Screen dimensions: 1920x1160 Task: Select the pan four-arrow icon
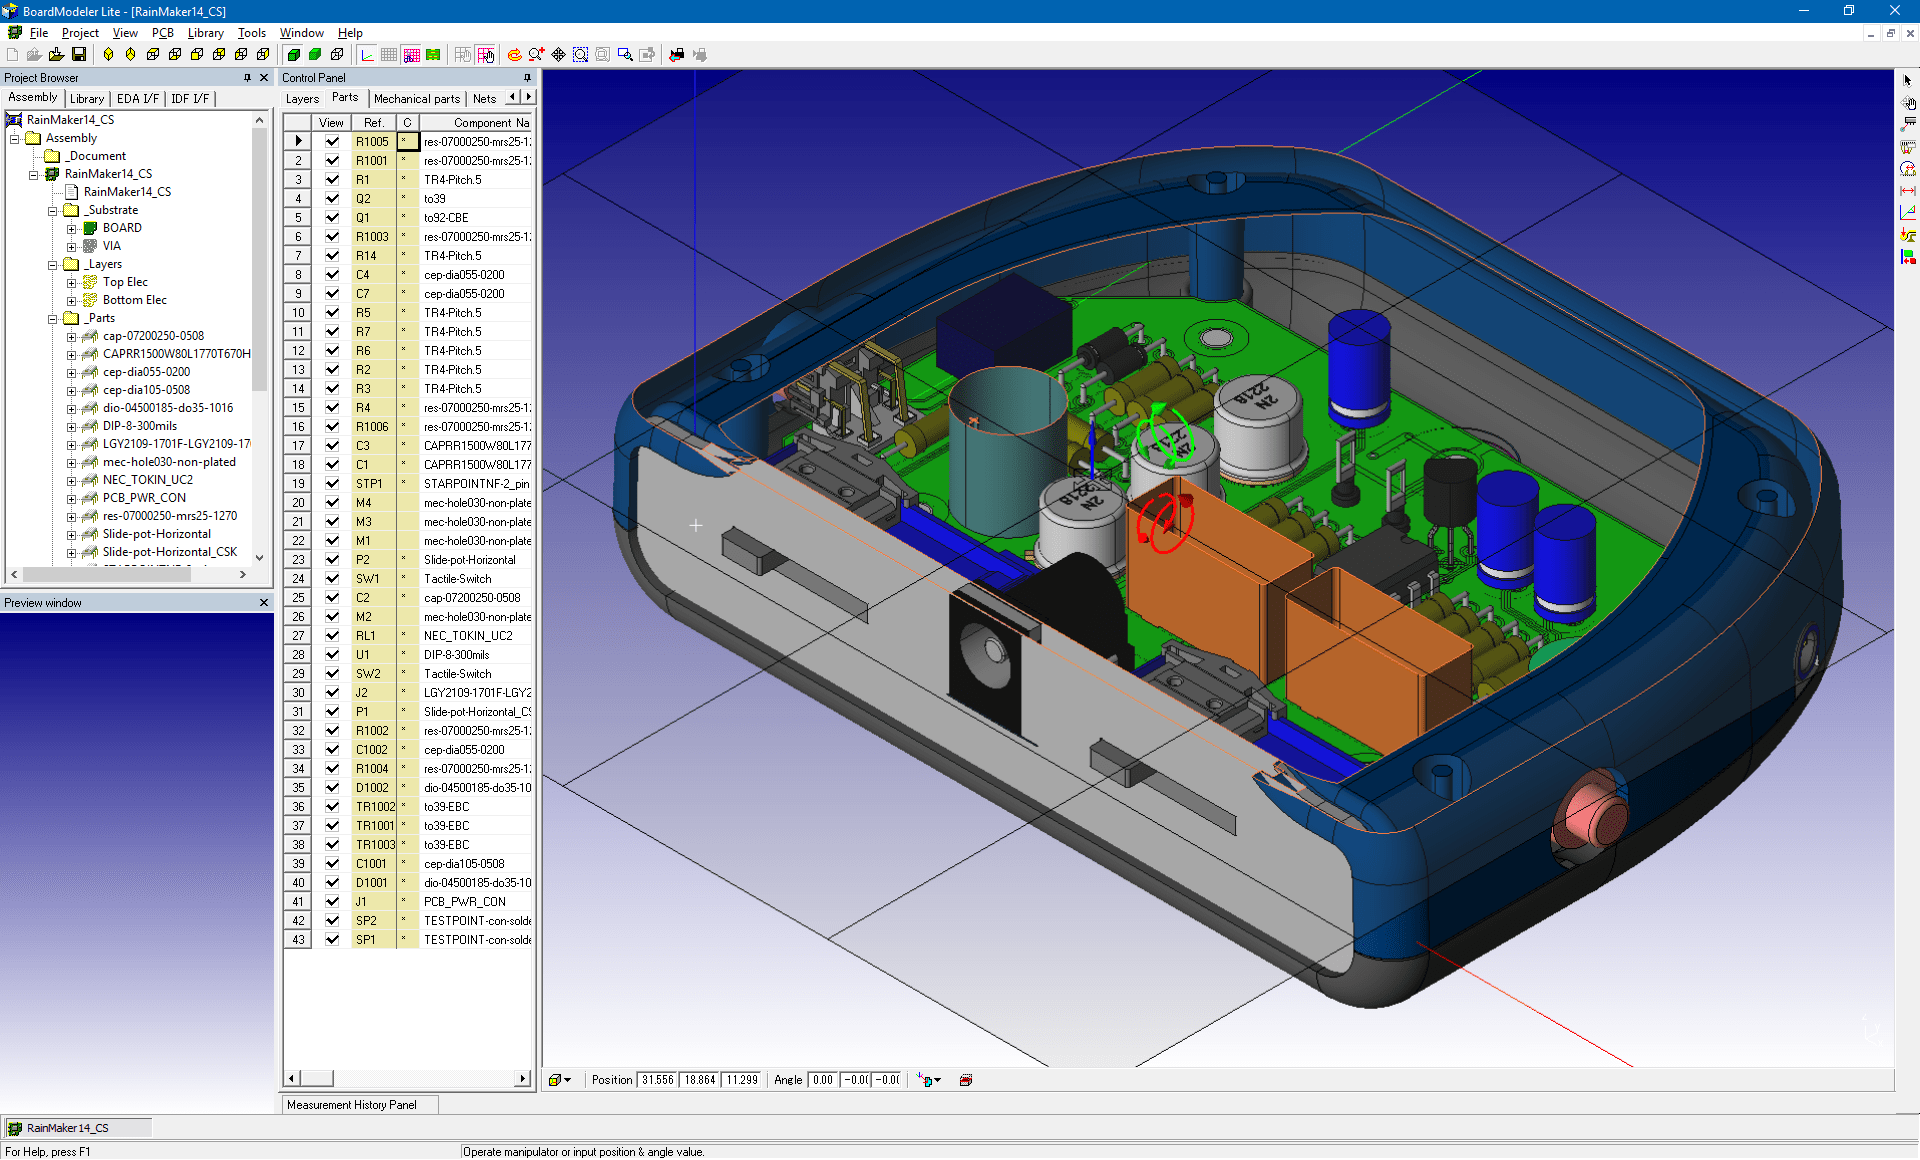(x=558, y=55)
